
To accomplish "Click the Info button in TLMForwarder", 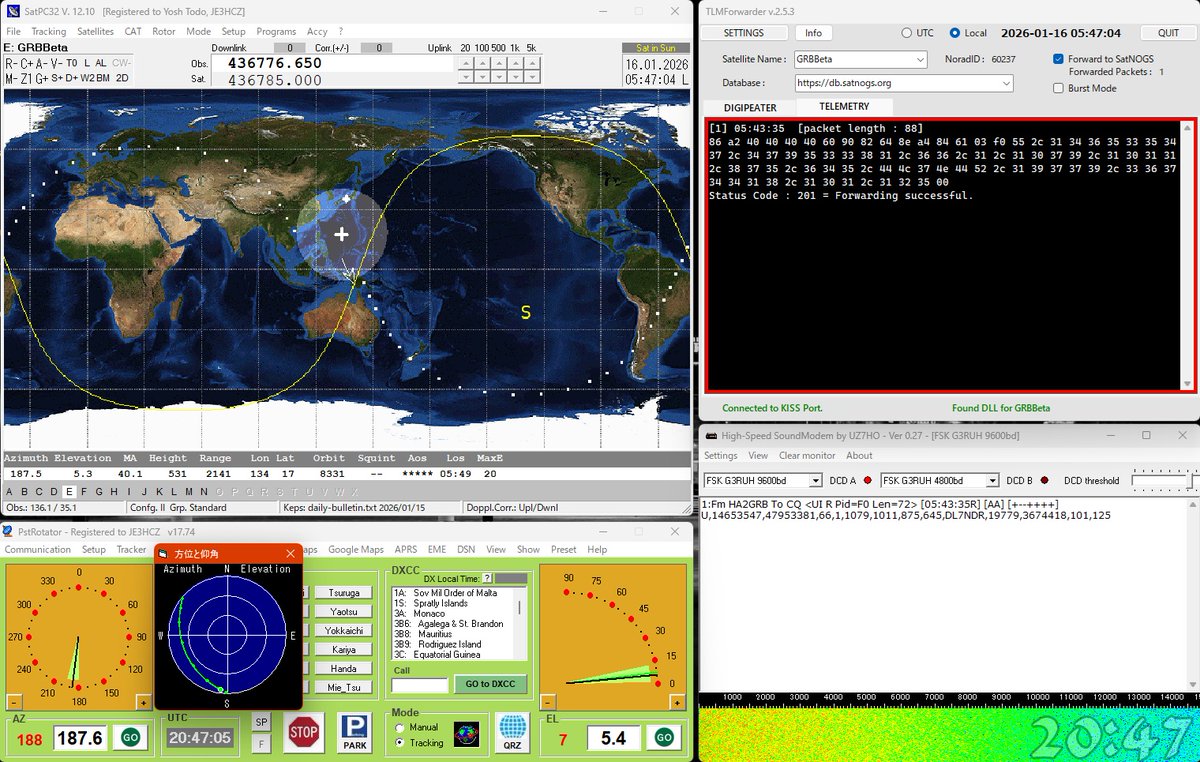I will point(814,33).
